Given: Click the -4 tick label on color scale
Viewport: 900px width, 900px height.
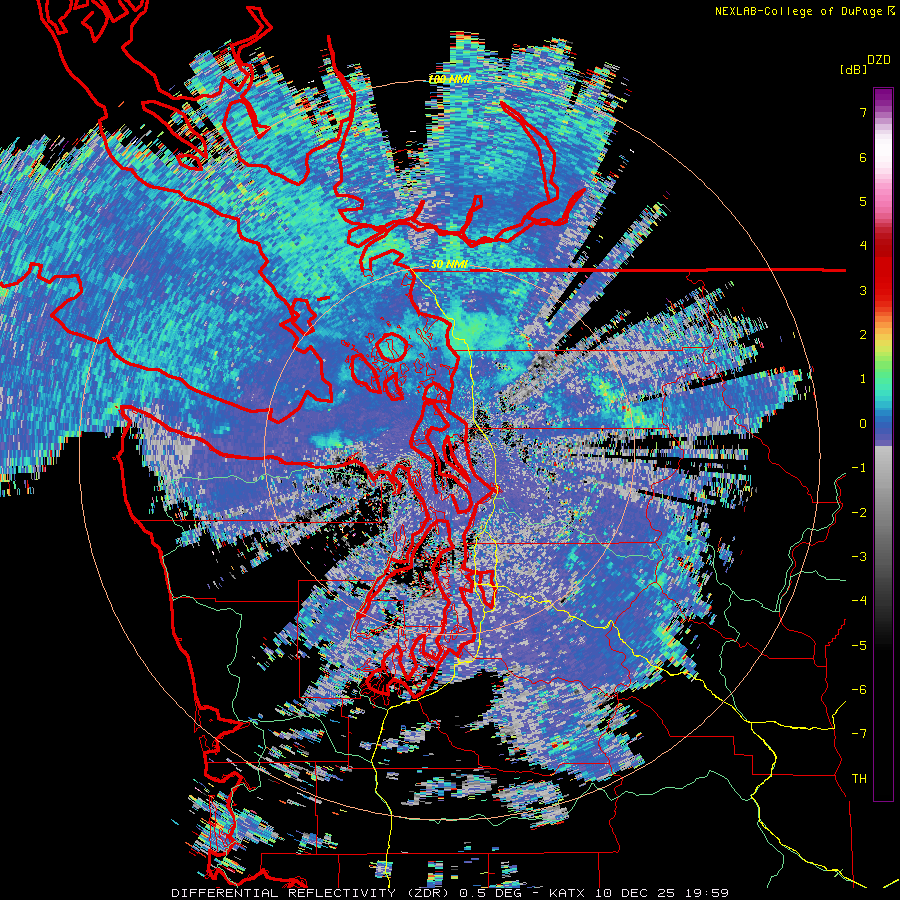Looking at the screenshot, I should (x=859, y=601).
